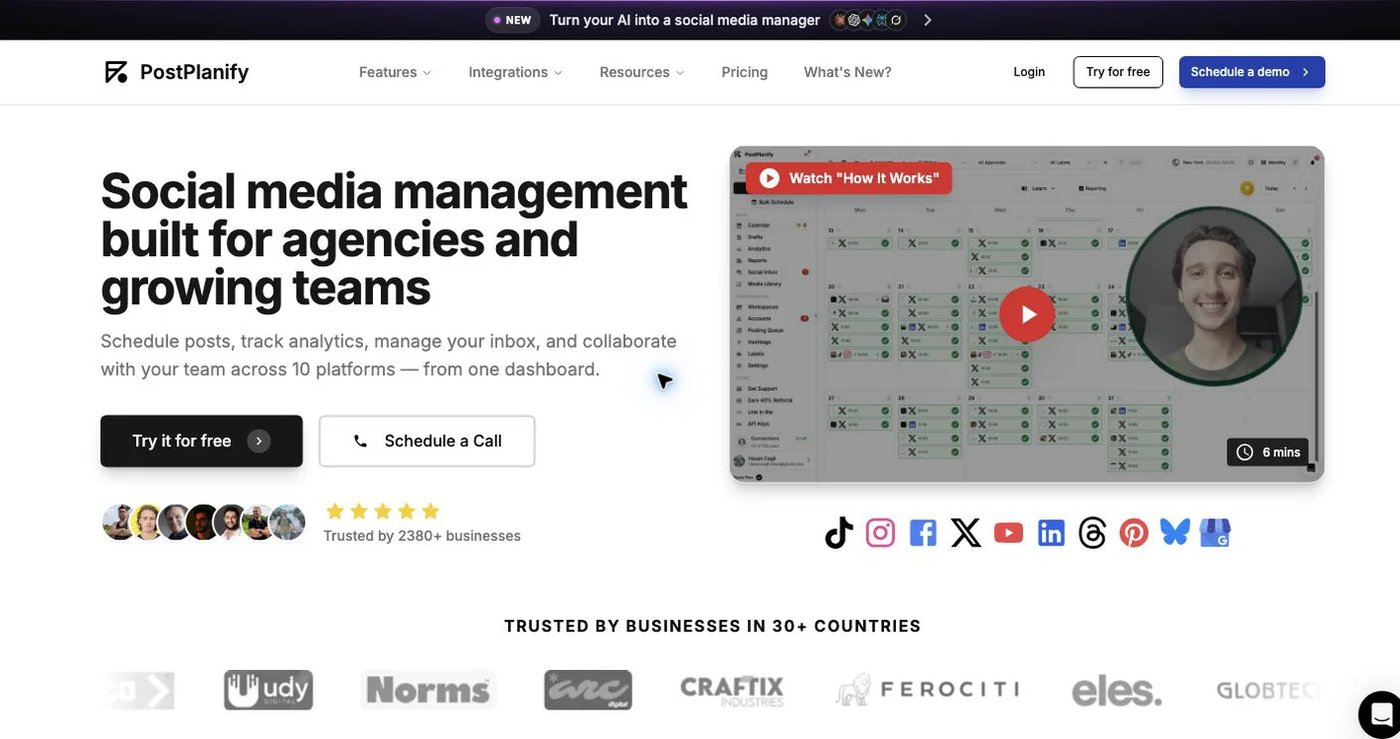
Task: Click the Login link
Action: pos(1029,72)
